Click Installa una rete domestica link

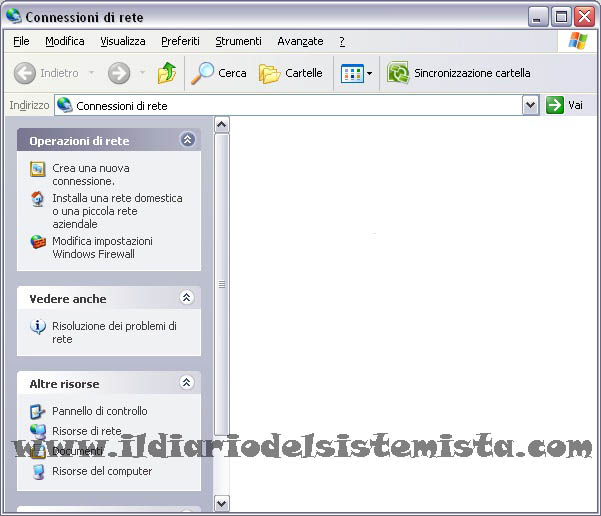[x=117, y=211]
